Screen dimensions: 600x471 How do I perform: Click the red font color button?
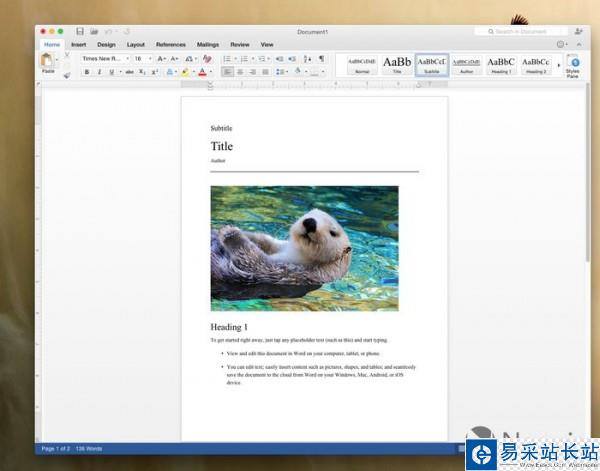coord(203,72)
